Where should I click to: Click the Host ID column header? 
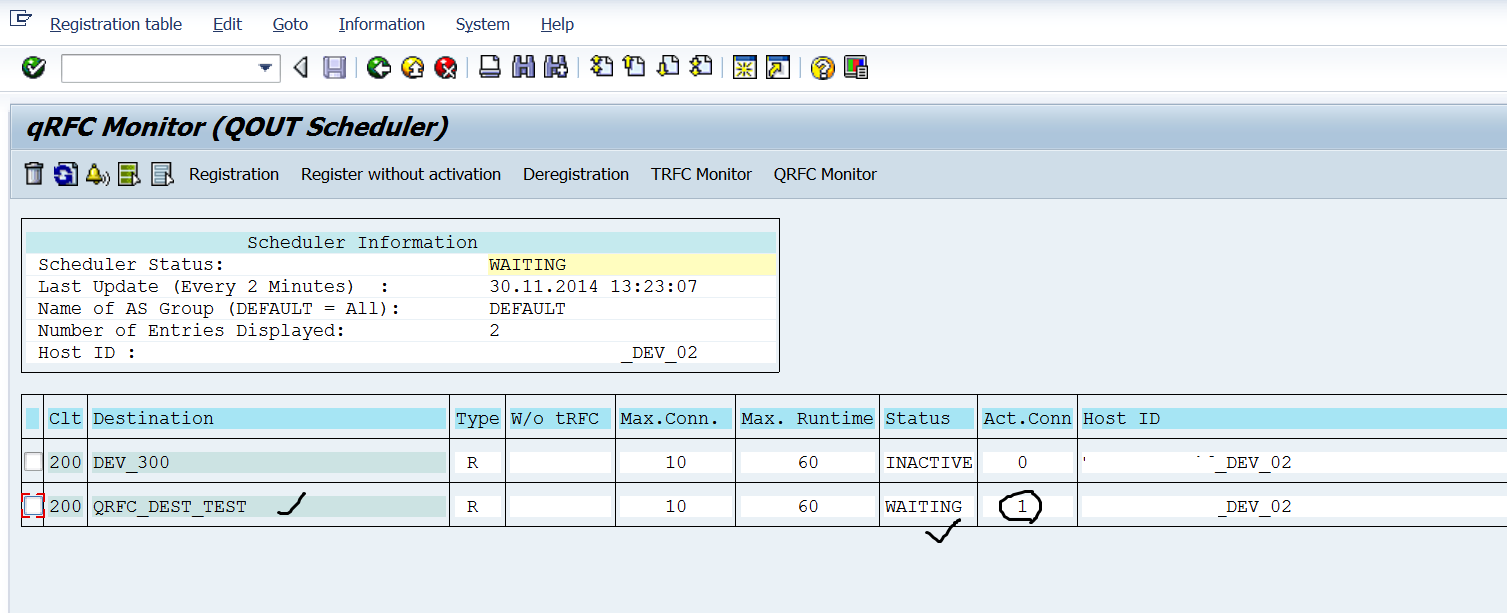[1294, 418]
